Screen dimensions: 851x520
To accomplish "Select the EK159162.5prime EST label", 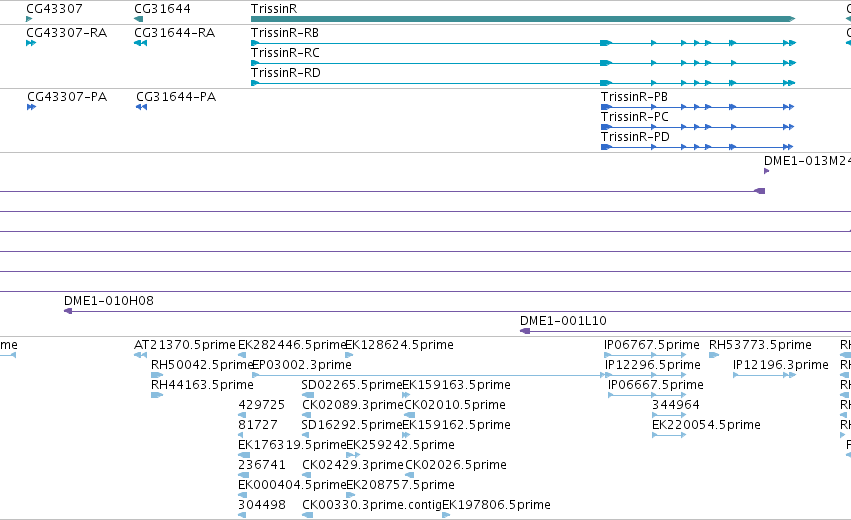I will click(x=456, y=426).
